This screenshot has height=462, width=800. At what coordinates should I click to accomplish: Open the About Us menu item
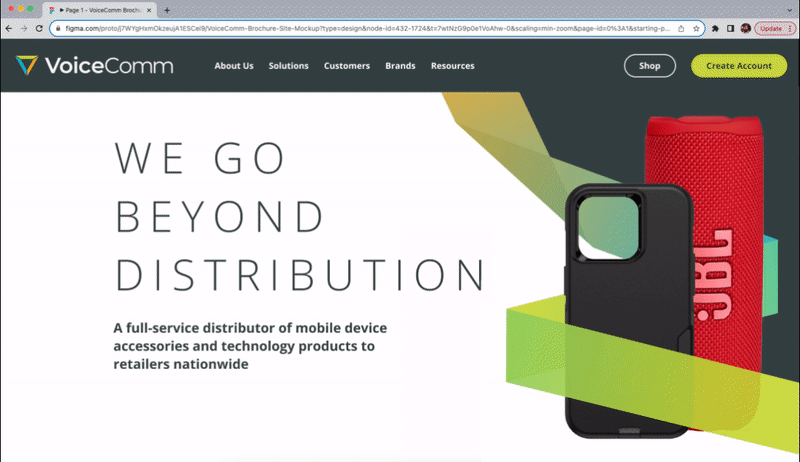click(x=234, y=66)
